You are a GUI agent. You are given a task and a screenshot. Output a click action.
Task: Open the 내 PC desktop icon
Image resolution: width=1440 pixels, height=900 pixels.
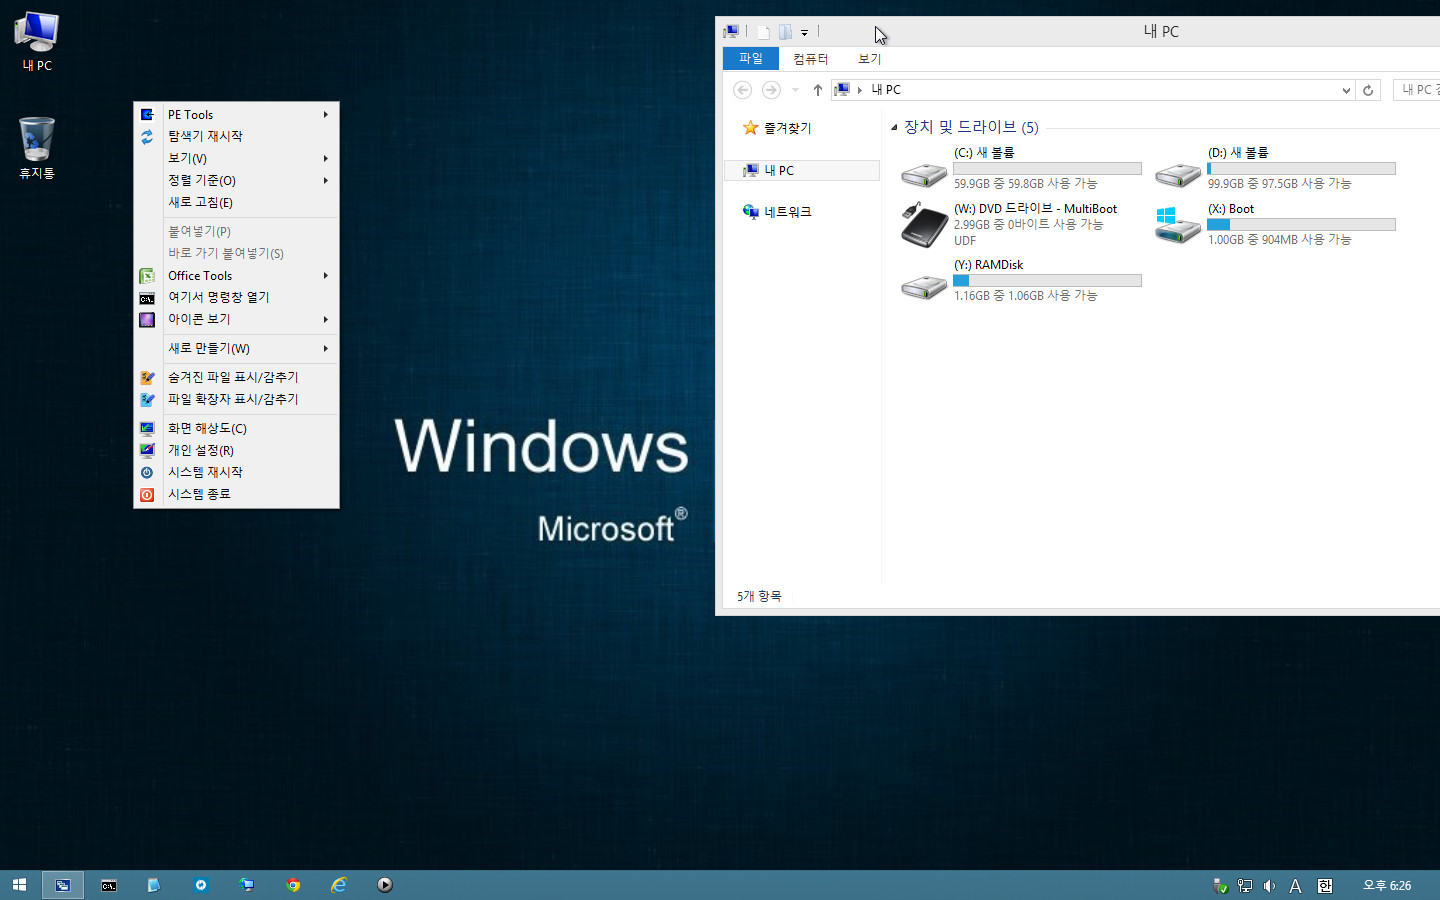coord(37,41)
